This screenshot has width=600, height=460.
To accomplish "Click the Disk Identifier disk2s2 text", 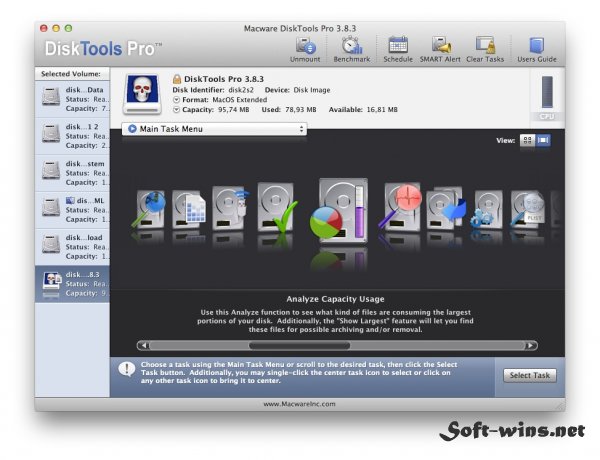I will click(213, 90).
